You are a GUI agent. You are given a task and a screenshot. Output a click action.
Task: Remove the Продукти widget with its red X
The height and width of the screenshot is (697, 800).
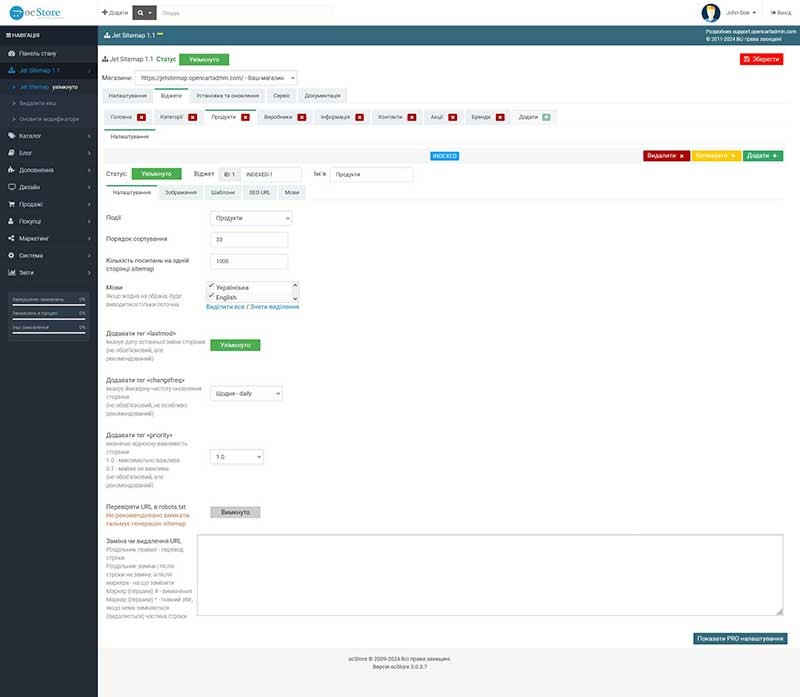[x=245, y=117]
